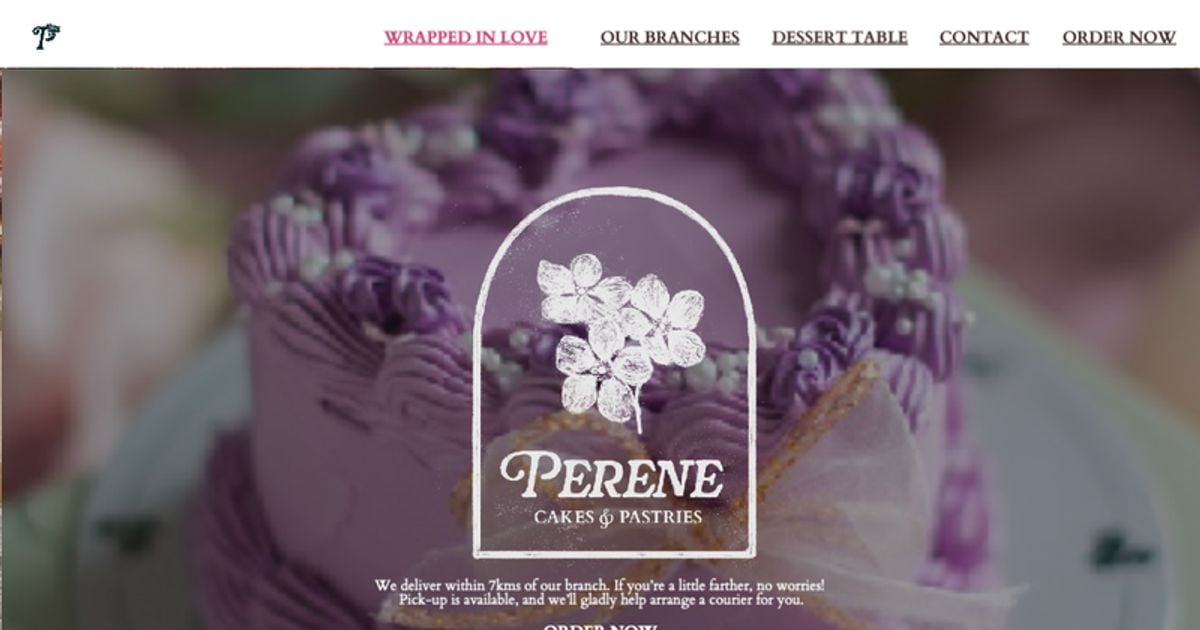Image resolution: width=1200 pixels, height=630 pixels.
Task: Click the PERENE wordmark in the arch emblem
Action: (611, 475)
